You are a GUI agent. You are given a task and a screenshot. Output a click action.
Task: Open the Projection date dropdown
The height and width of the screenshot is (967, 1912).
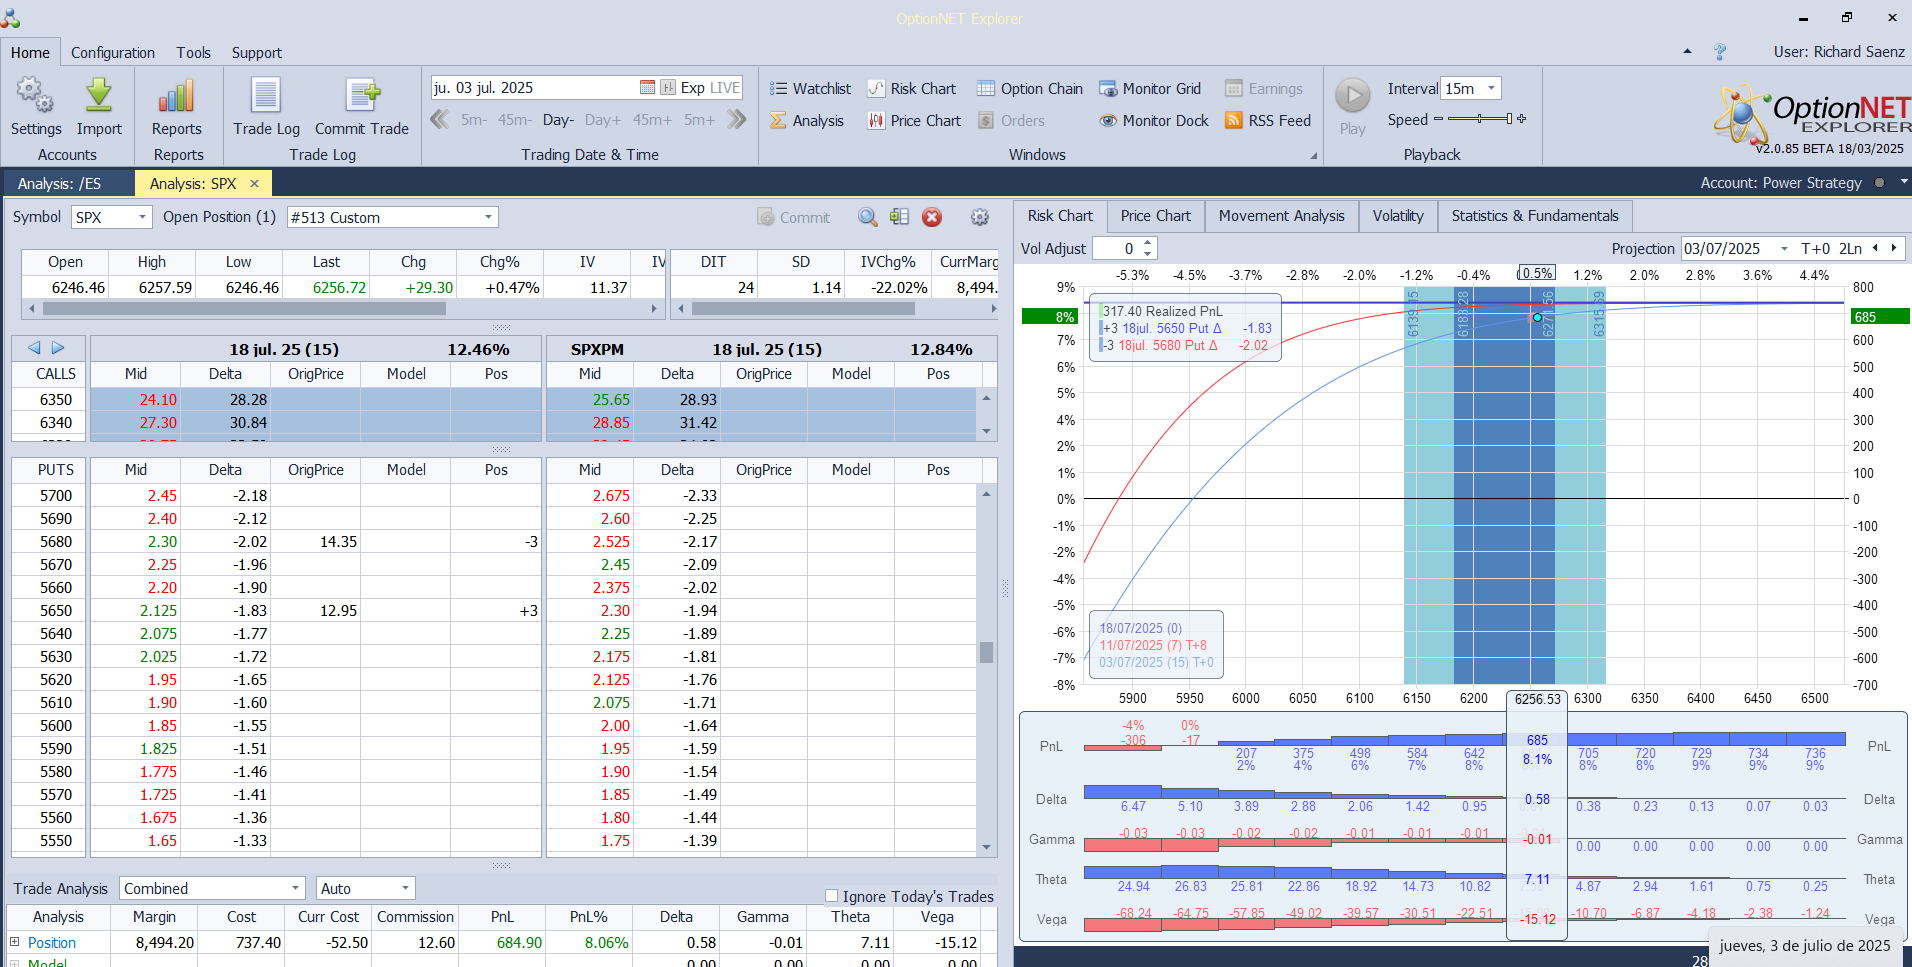click(1784, 248)
